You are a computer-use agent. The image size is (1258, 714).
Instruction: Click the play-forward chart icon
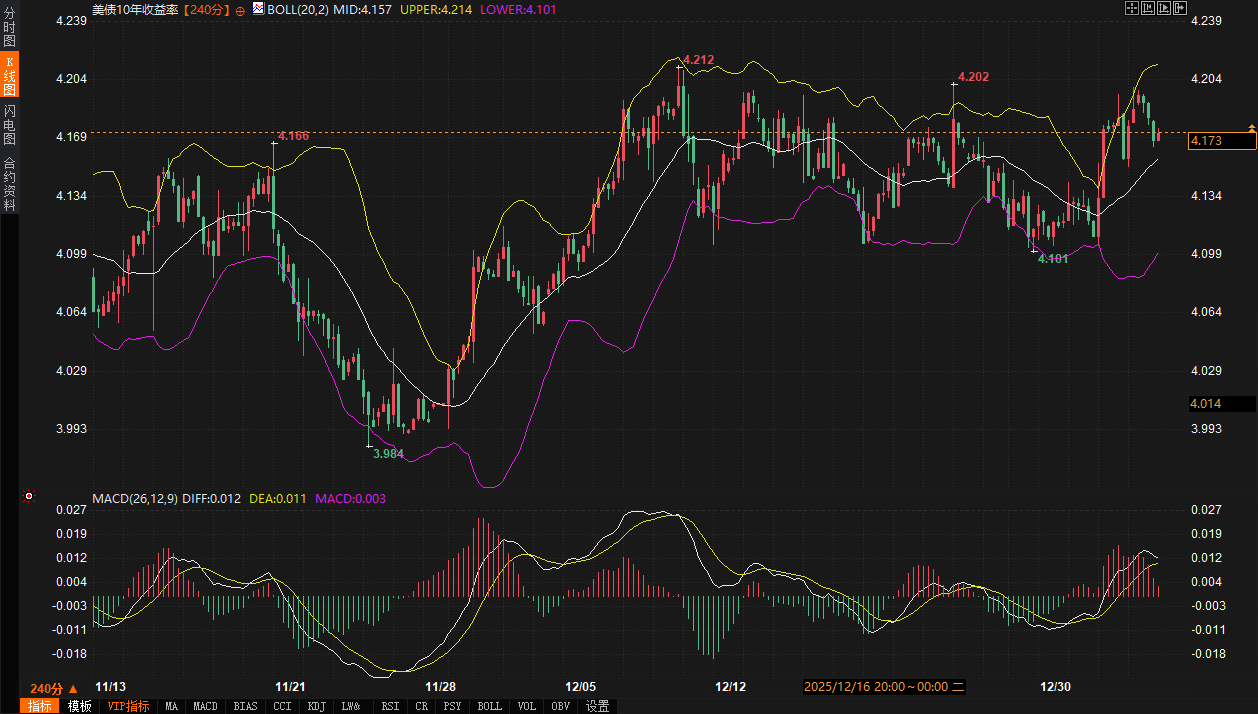tap(1164, 8)
